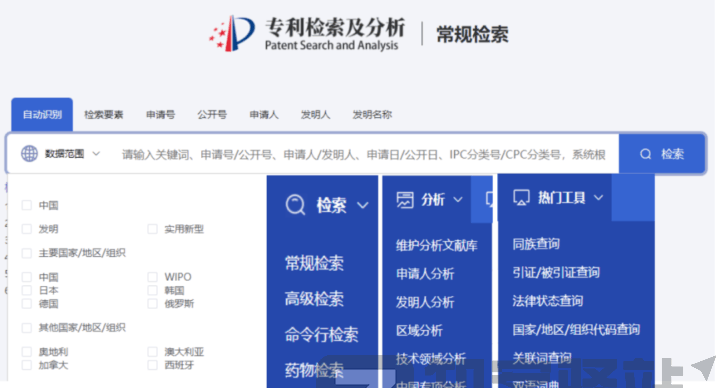Open 技术领域分析 in the 分析 menu
The image size is (720, 388).
[431, 359]
